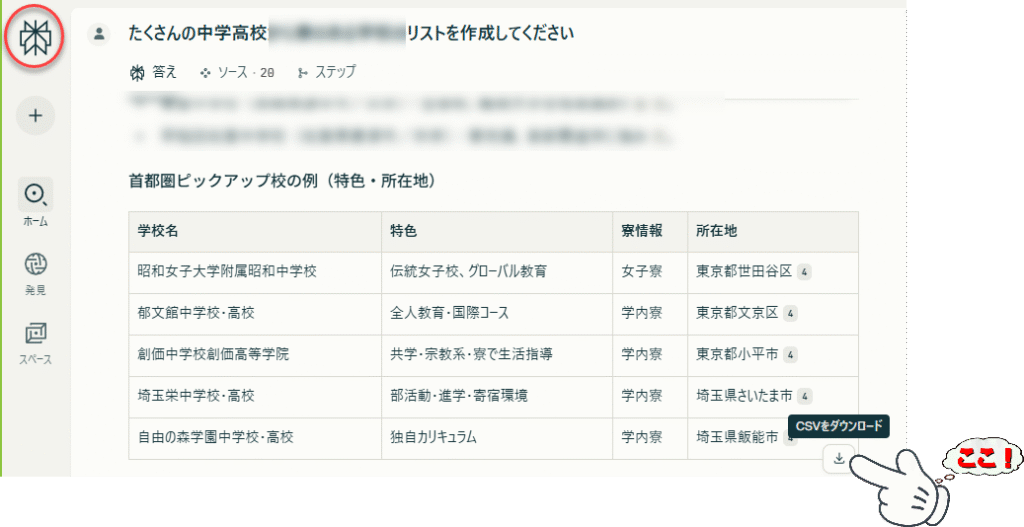Switch to the ソース・20 tab

237,72
